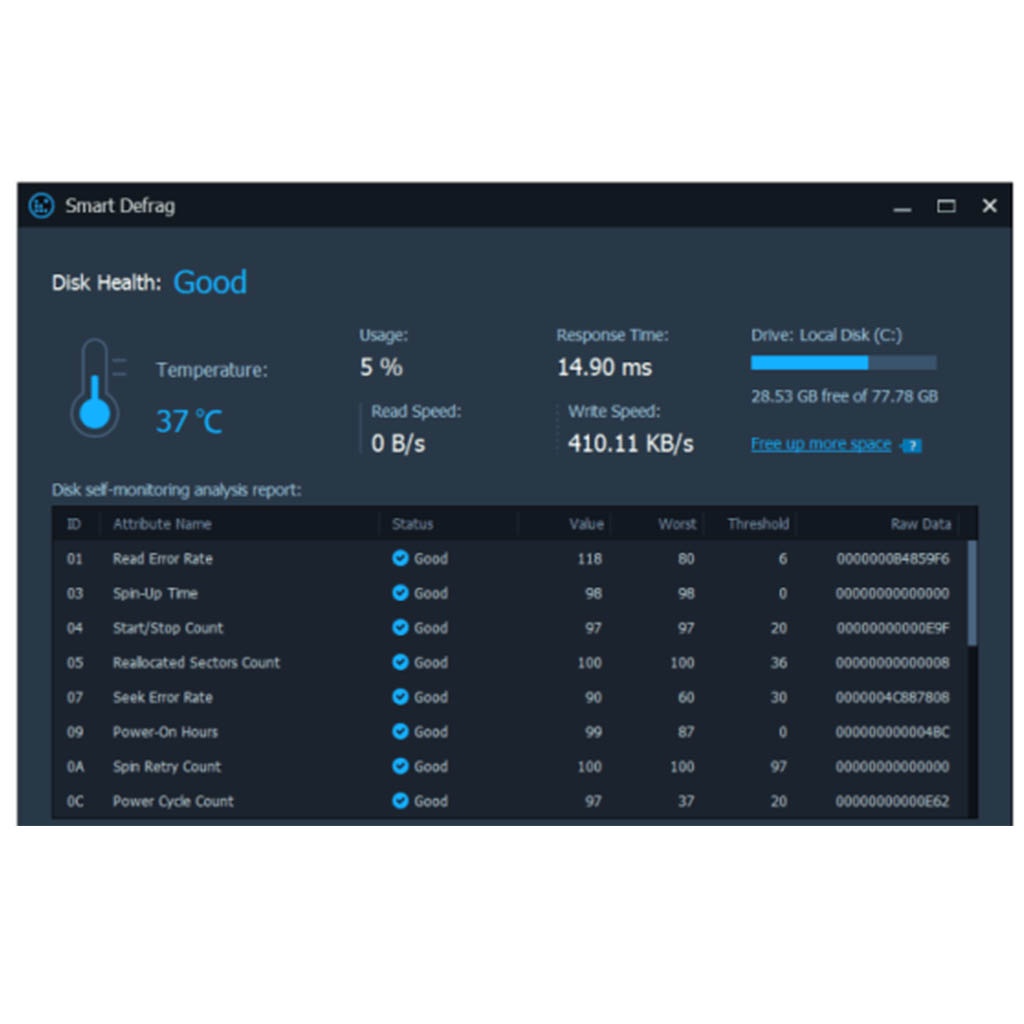Click the Raw Data column header
Viewport: 1024px width, 1024px height.
921,524
